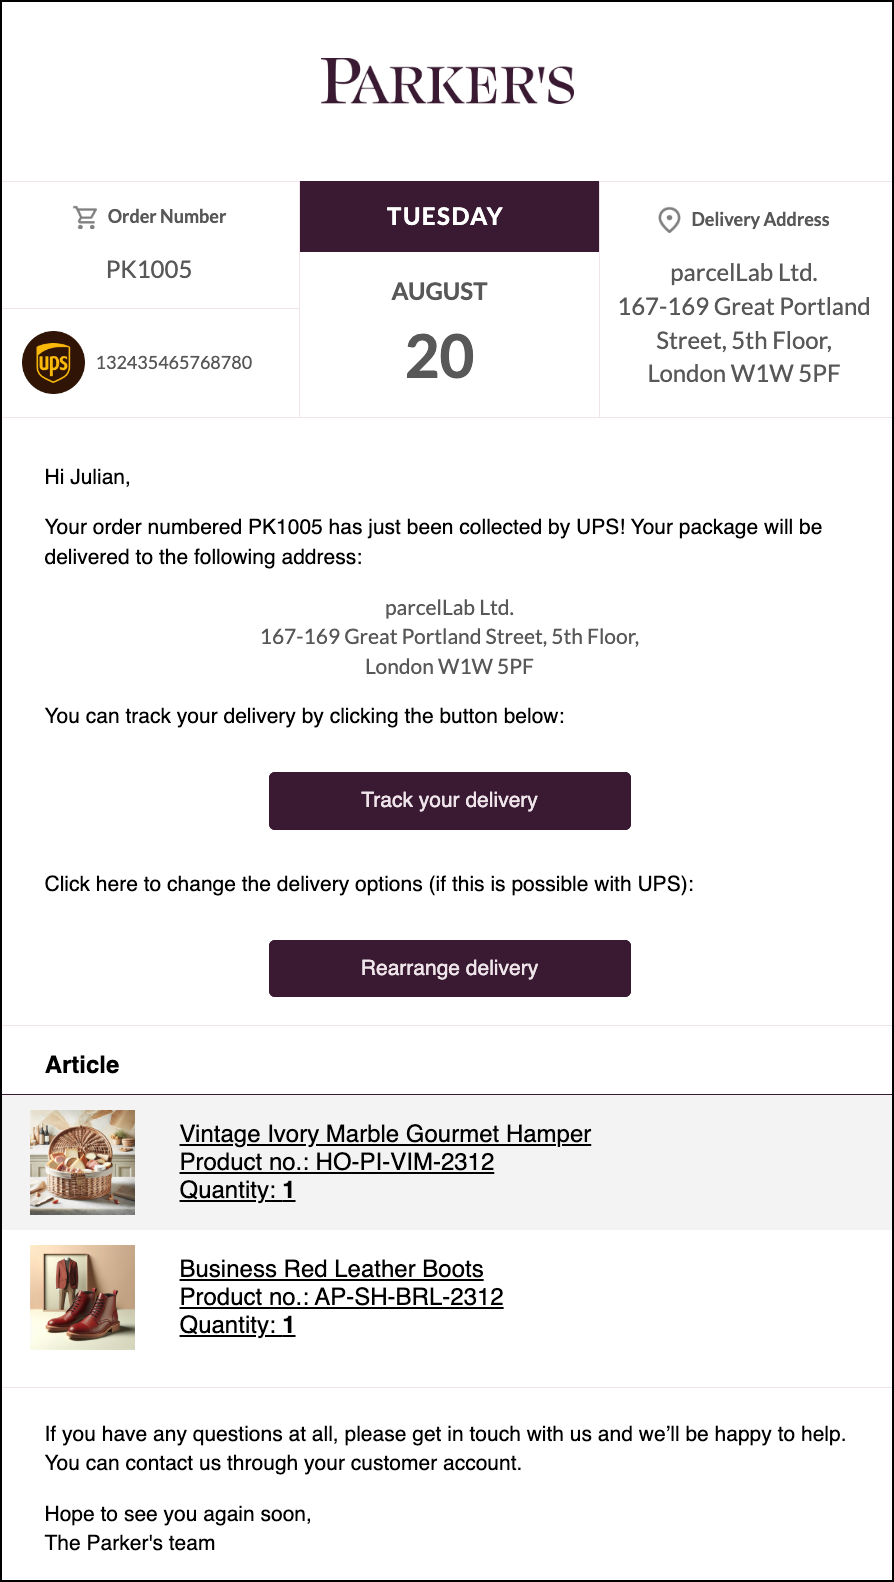This screenshot has width=894, height=1582.
Task: Open the Parker's brand logo
Action: [x=447, y=84]
